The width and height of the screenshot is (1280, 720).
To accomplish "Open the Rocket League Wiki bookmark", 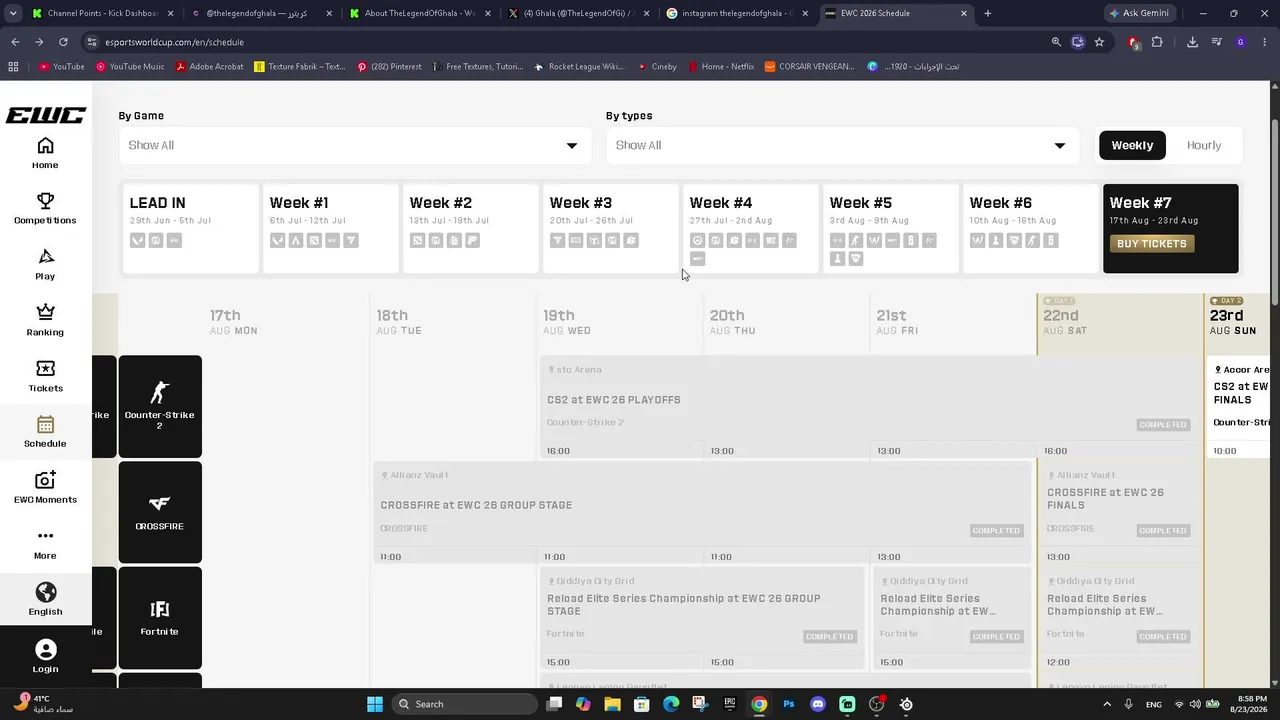I will click(579, 66).
